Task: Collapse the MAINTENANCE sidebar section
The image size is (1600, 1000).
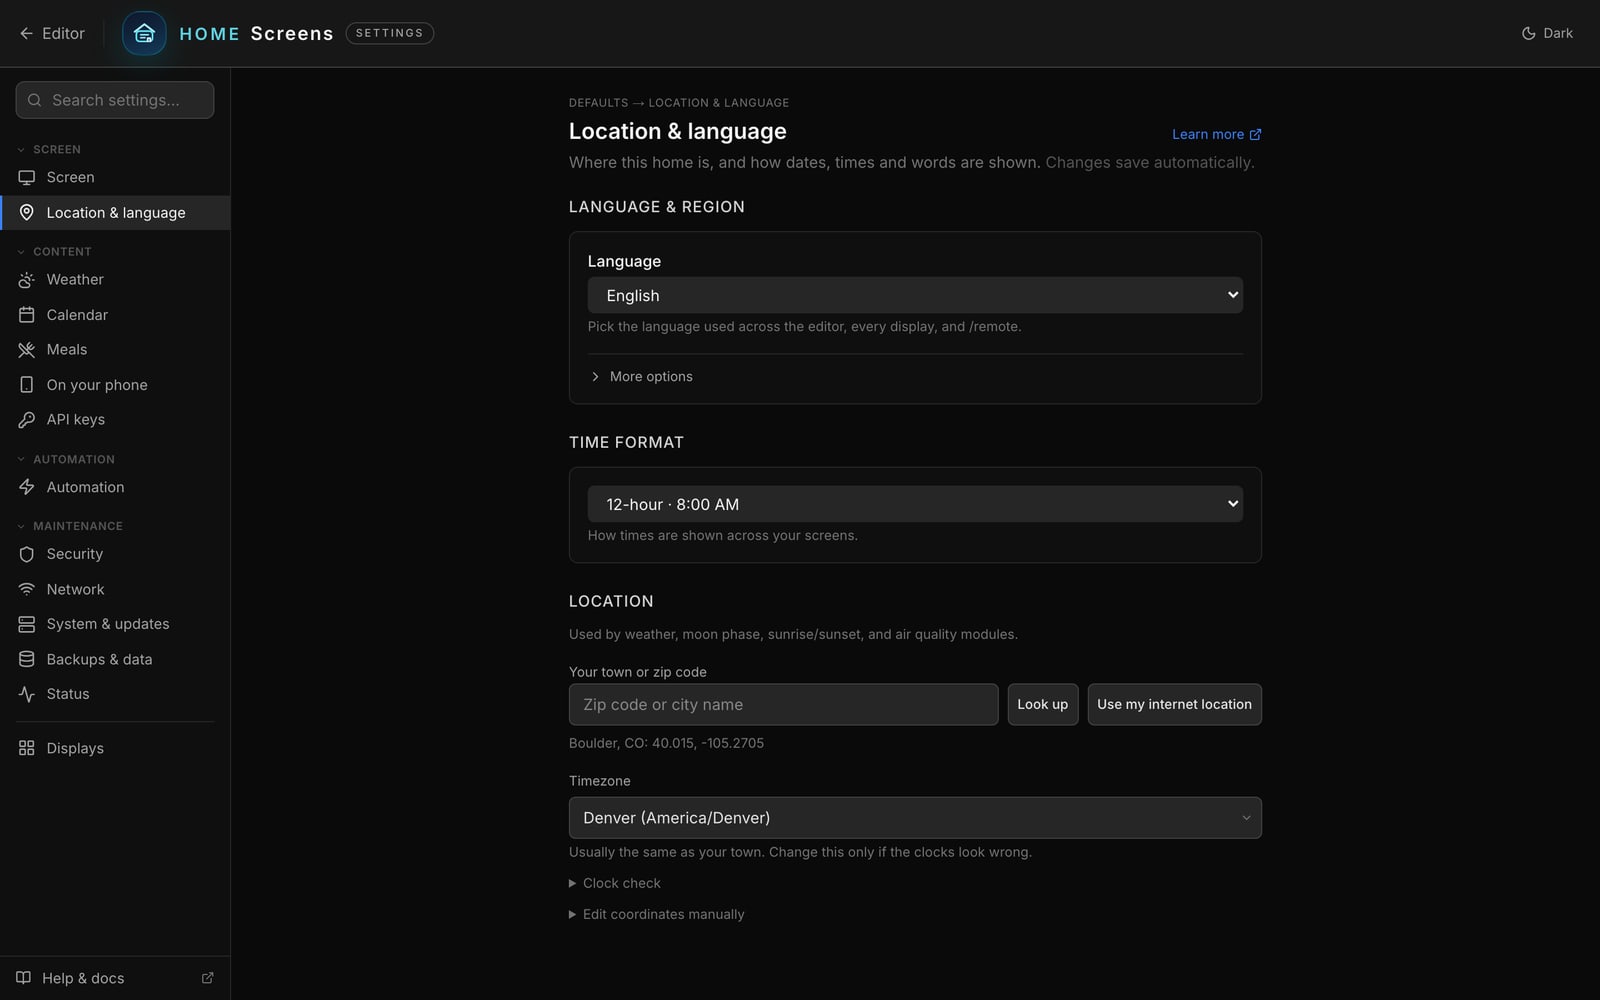Action: coord(70,526)
